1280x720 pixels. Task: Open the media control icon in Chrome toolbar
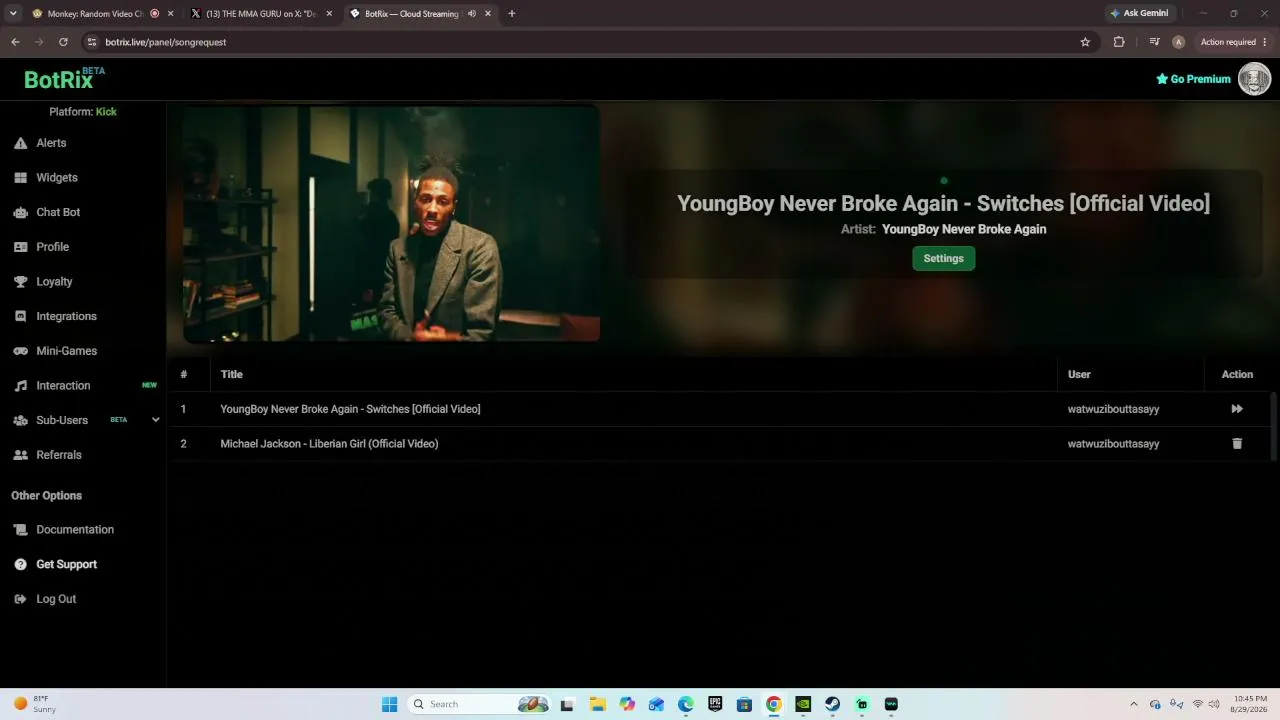1154,42
